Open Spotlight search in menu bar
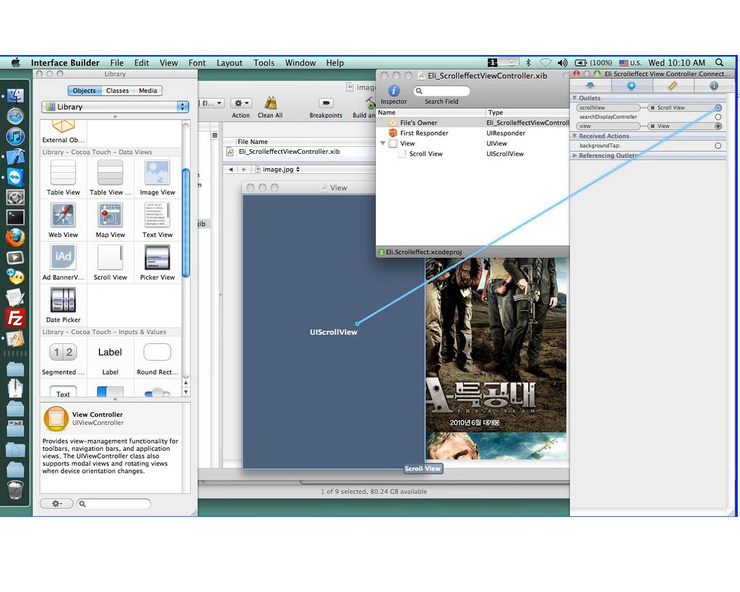The height and width of the screenshot is (592, 740). [719, 62]
